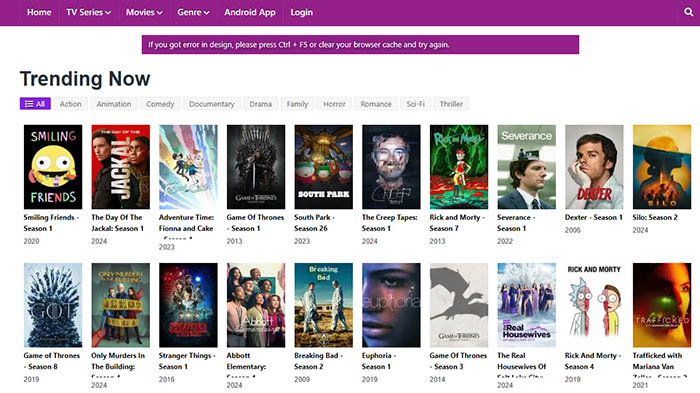Screen dimensions: 700x393
Task: Open the South Park poster
Action: click(323, 167)
